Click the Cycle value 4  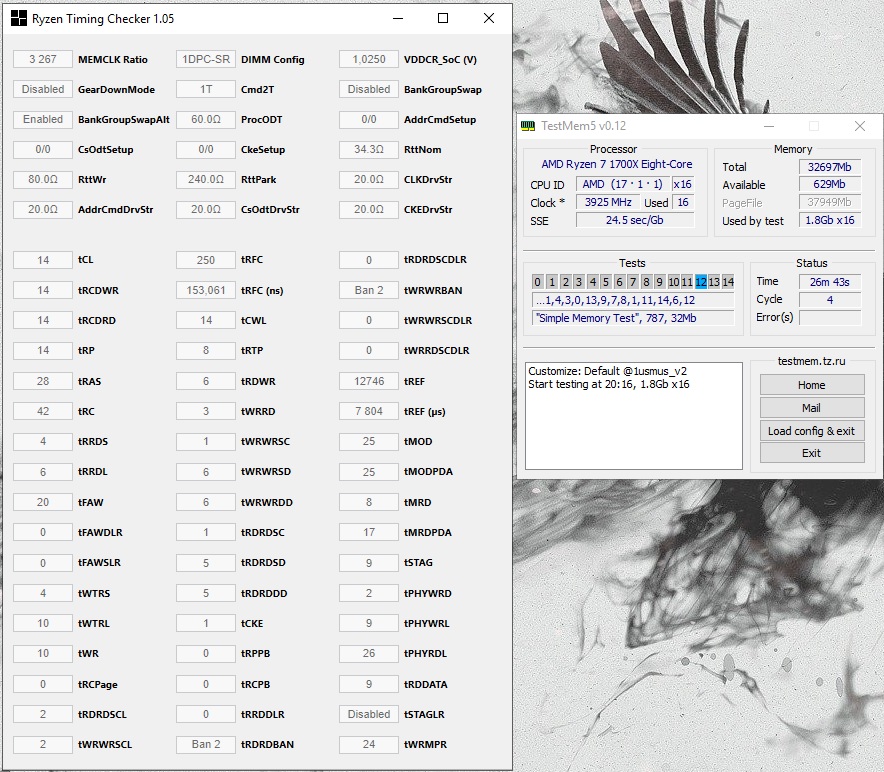830,299
